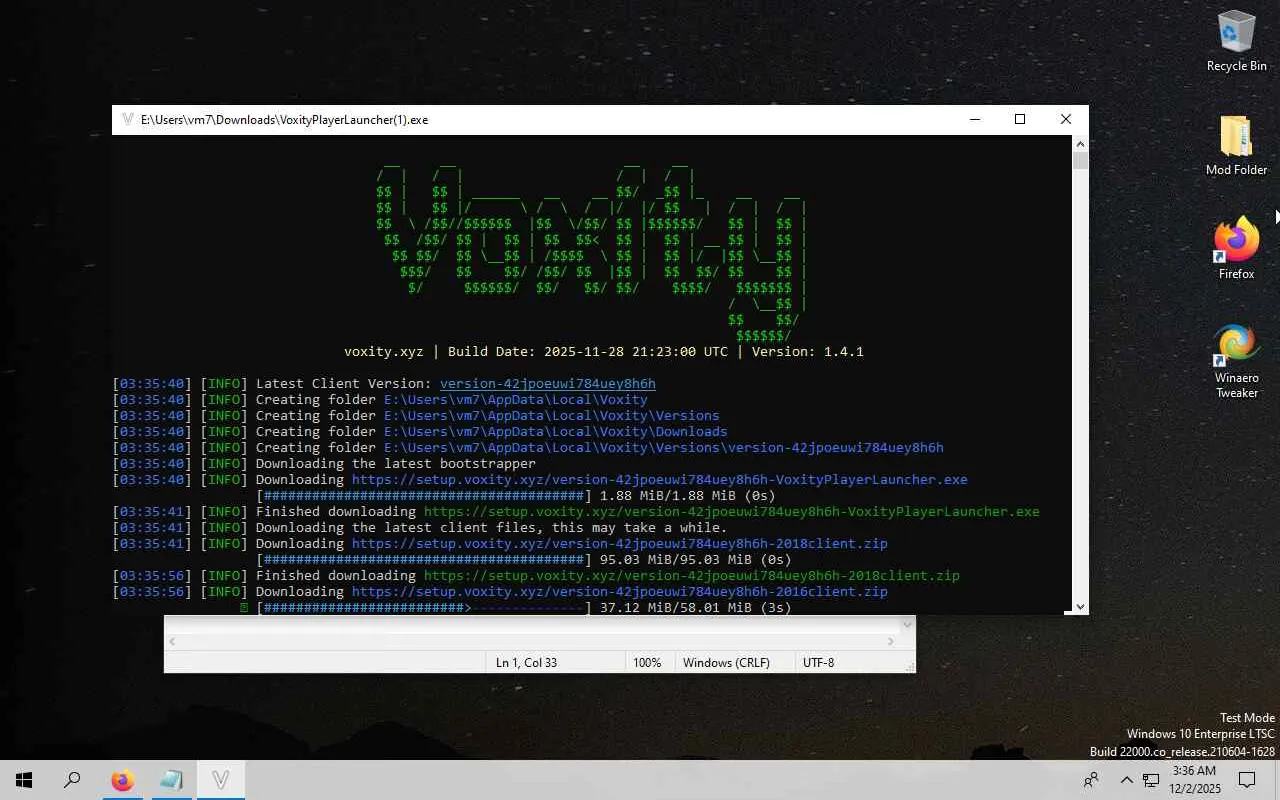Open the Windows Start menu

[24, 780]
